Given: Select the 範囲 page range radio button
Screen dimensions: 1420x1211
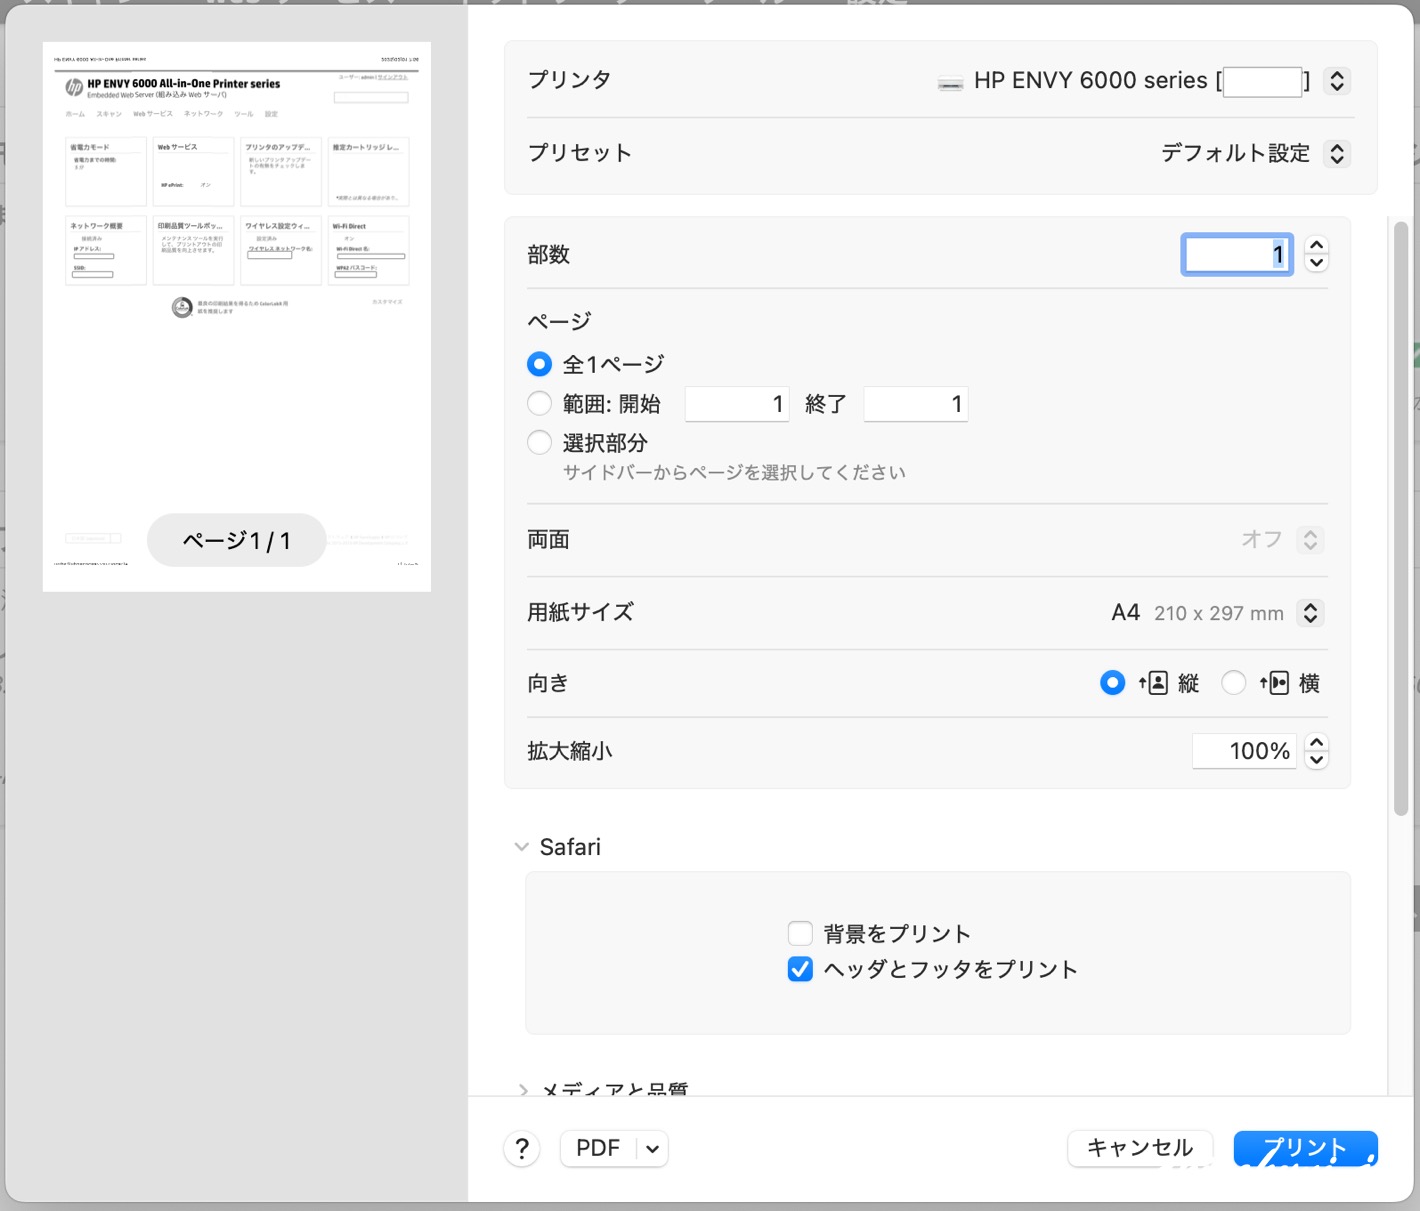Looking at the screenshot, I should [539, 403].
